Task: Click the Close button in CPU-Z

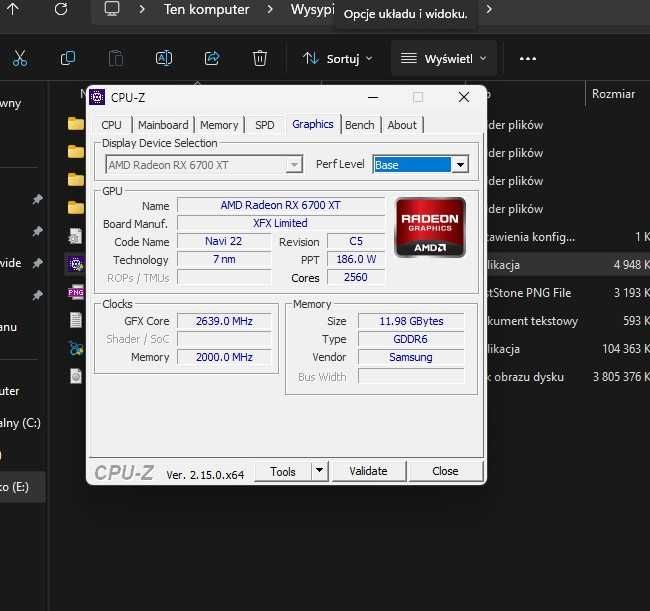Action: pyautogui.click(x=445, y=471)
